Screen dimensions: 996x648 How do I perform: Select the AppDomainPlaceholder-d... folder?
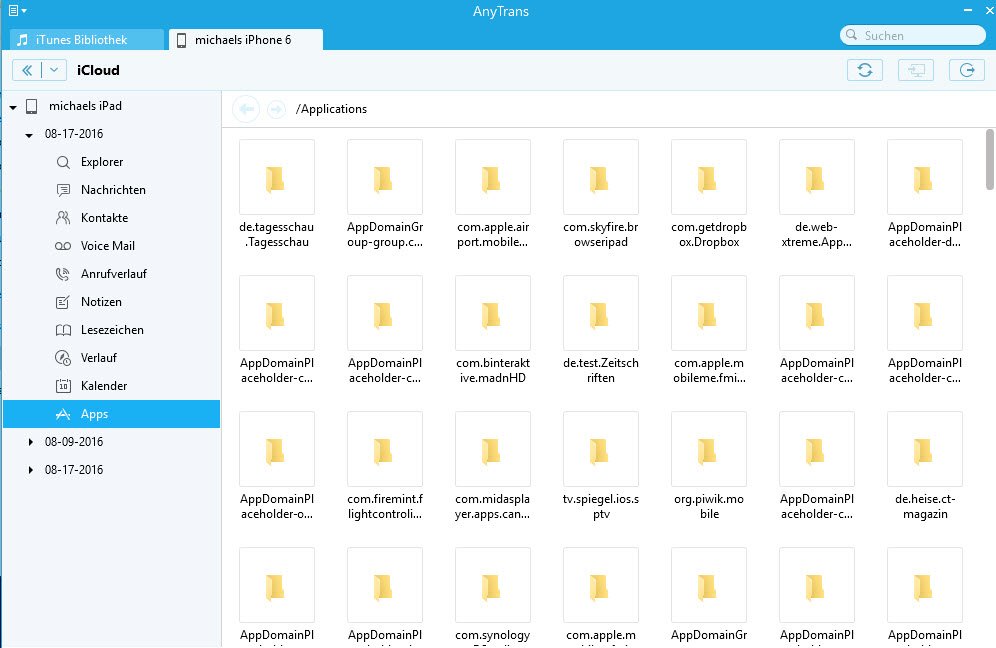tap(925, 194)
